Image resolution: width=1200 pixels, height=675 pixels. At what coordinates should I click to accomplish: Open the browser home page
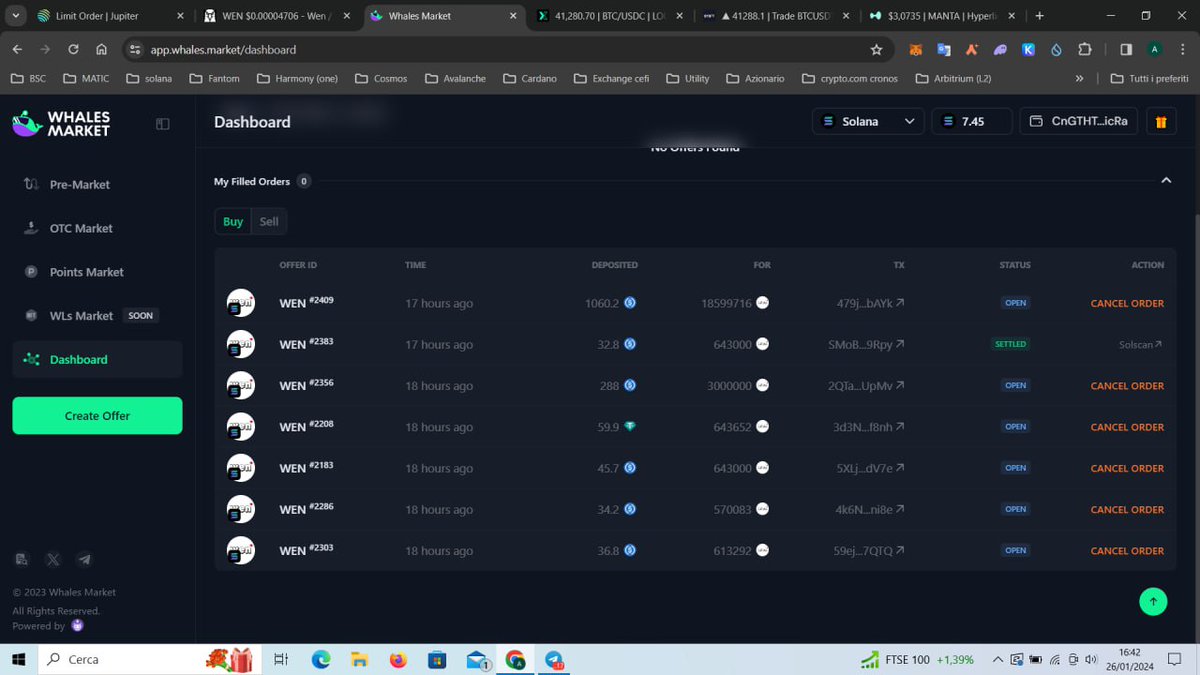pyautogui.click(x=102, y=49)
